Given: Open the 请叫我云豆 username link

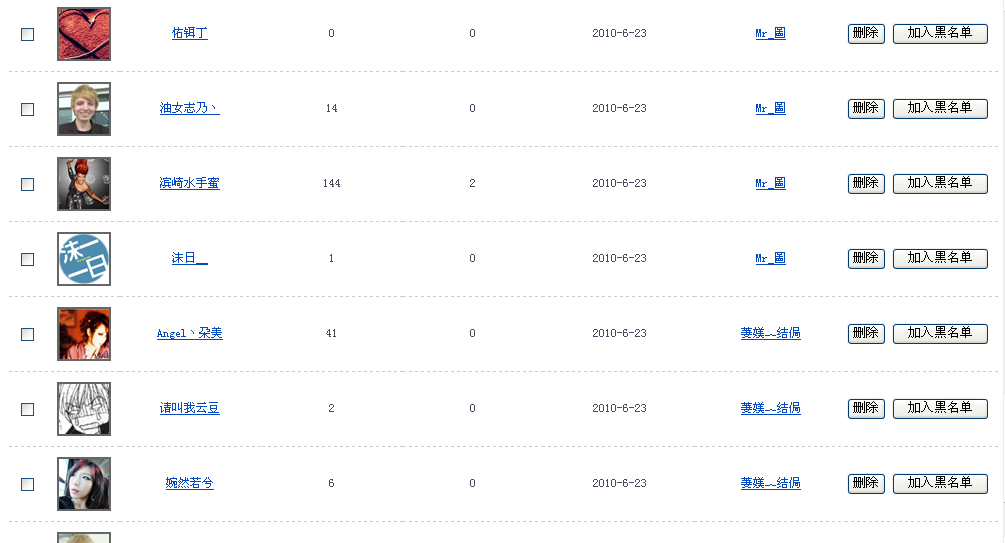Looking at the screenshot, I should (x=189, y=408).
